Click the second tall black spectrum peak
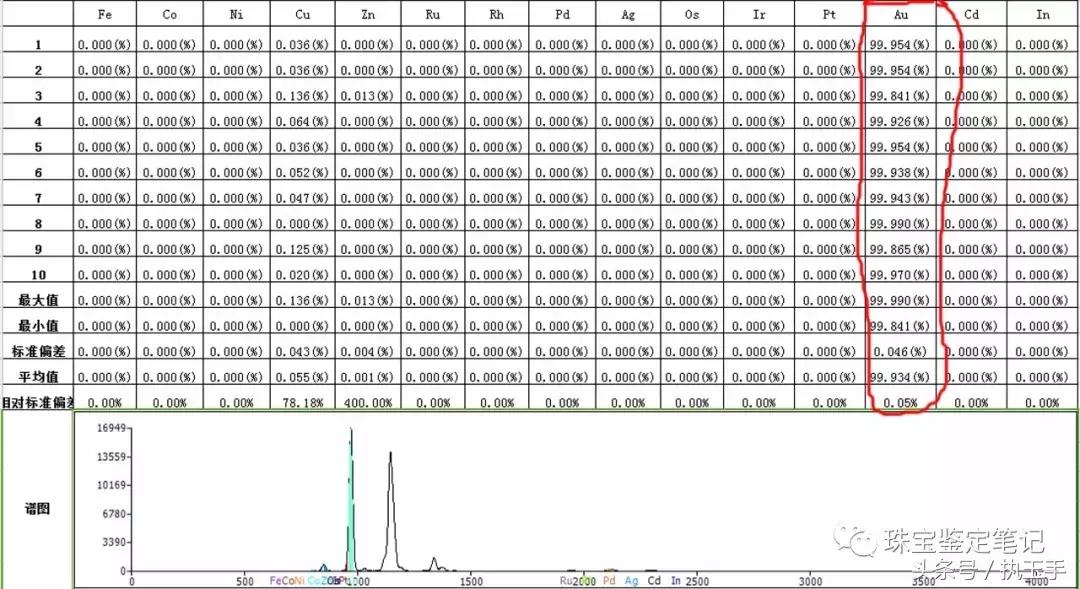1080x589 pixels. [391, 513]
